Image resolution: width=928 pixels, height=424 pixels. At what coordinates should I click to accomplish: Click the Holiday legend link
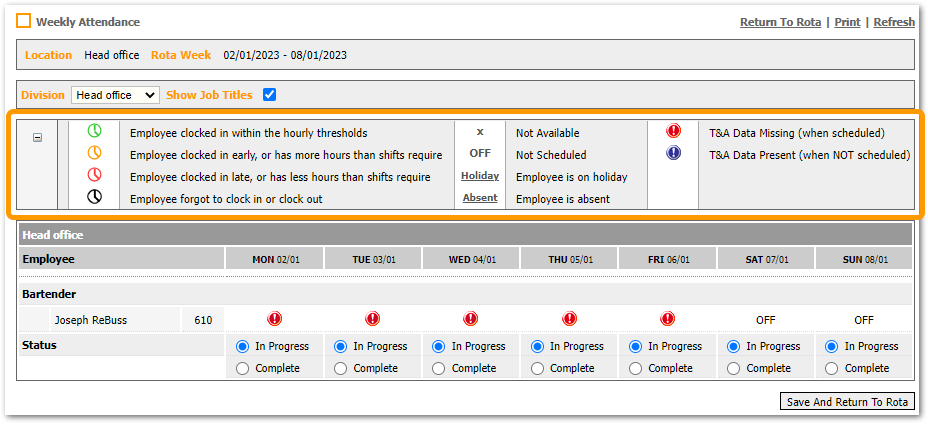point(479,176)
